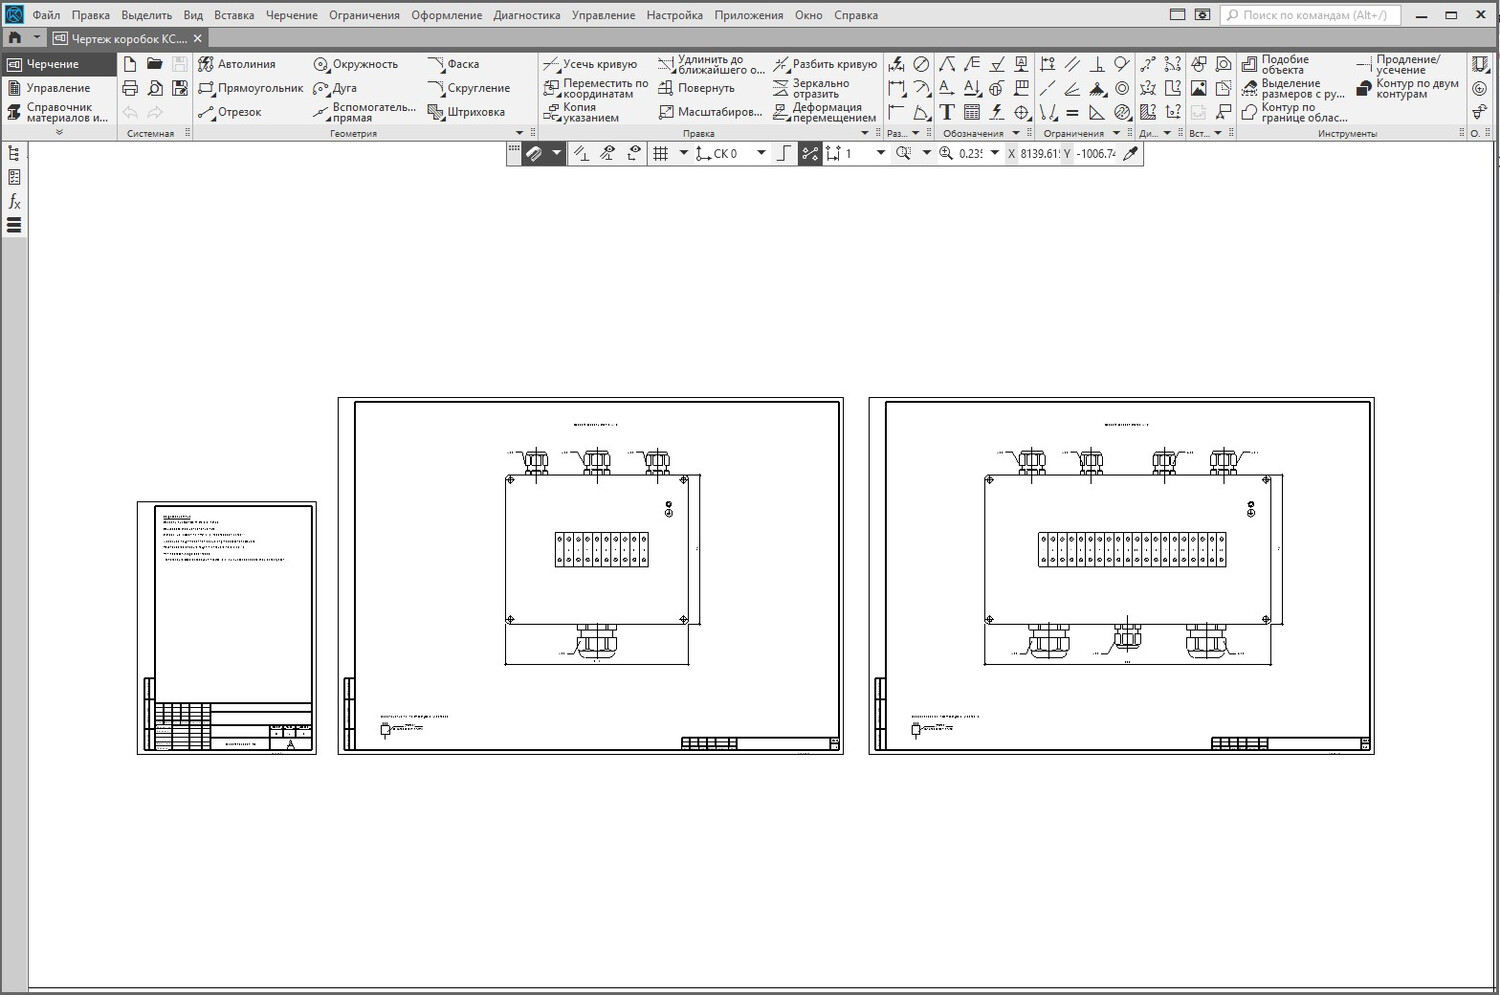Click the Повернуть rotate tool

click(696, 88)
